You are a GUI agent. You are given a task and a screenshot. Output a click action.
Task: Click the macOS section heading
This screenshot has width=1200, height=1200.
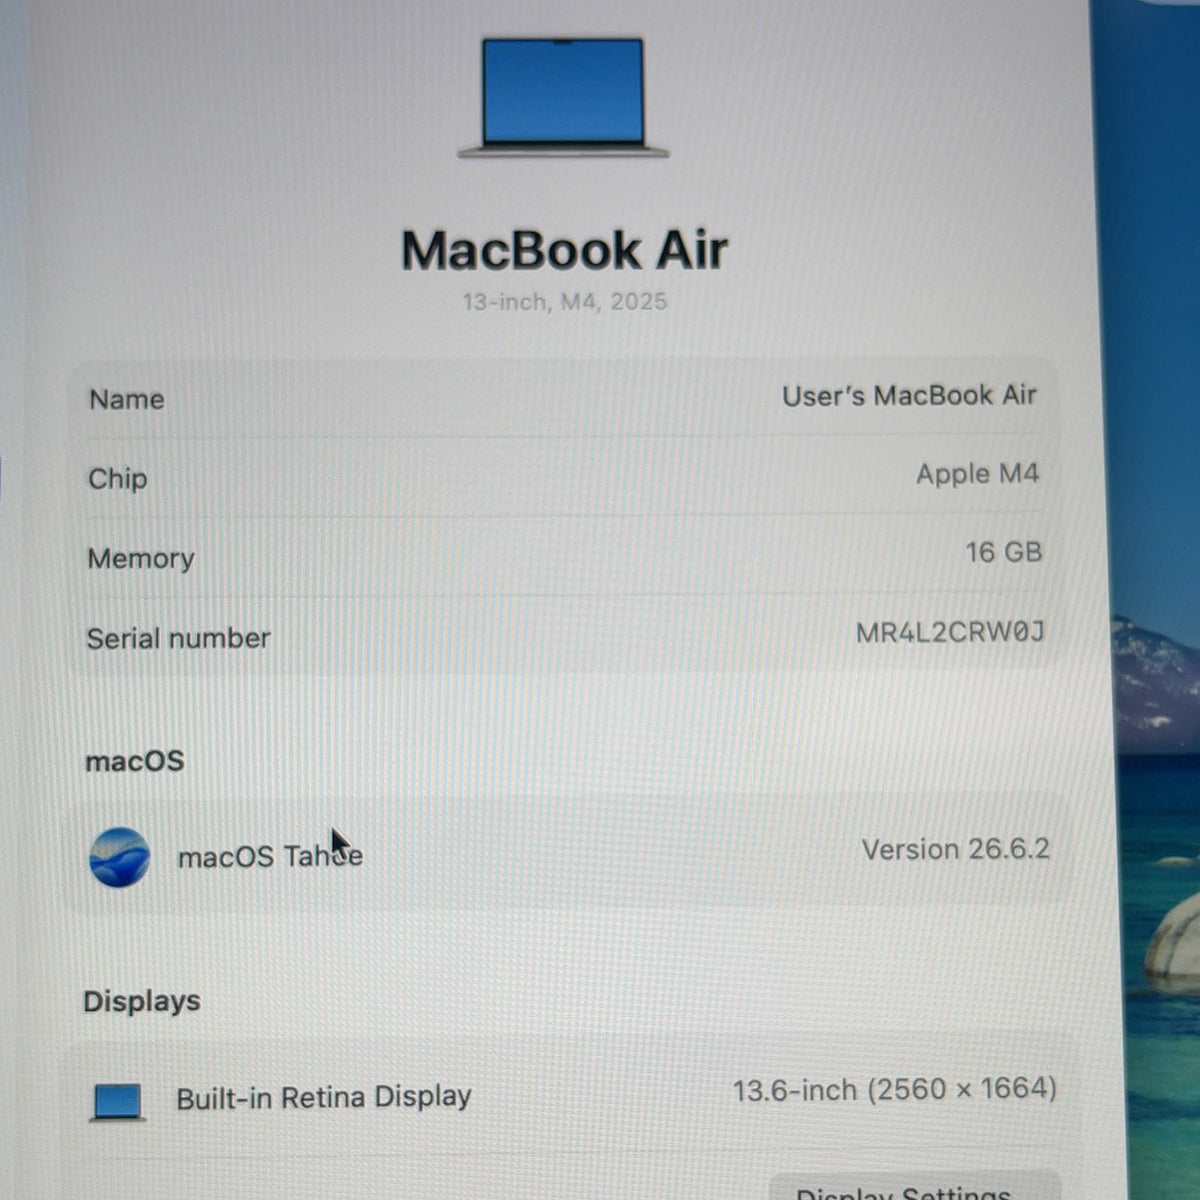135,762
